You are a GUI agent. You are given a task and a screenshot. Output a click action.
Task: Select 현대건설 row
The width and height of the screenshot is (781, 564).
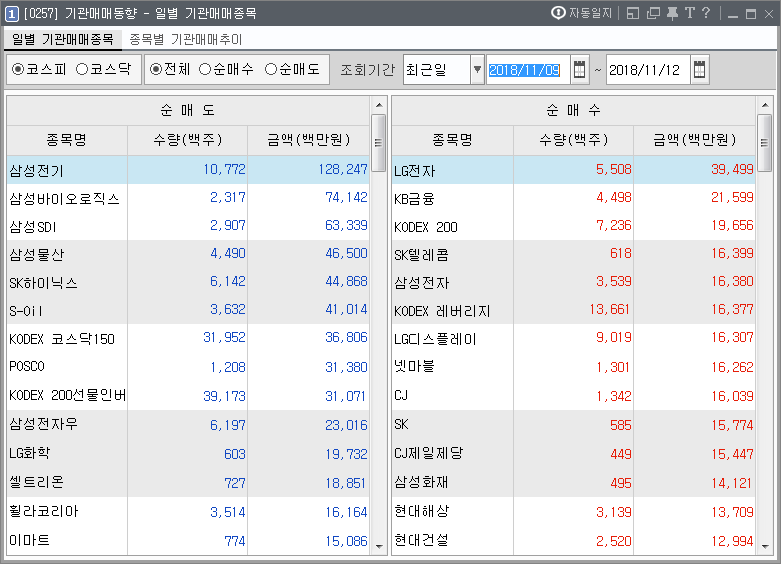tap(574, 541)
